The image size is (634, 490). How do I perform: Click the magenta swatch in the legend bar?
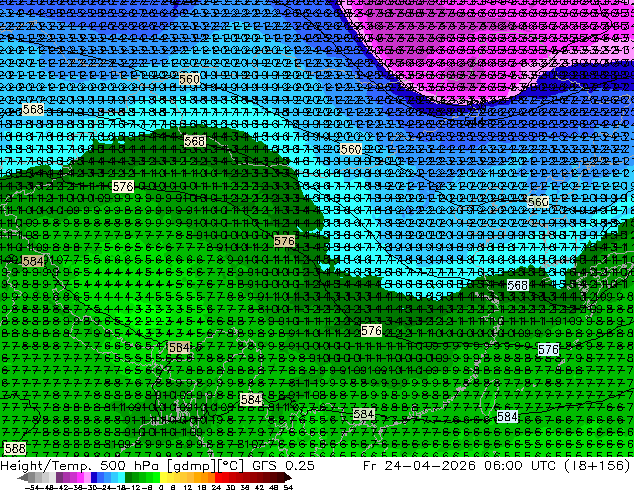pyautogui.click(x=80, y=477)
